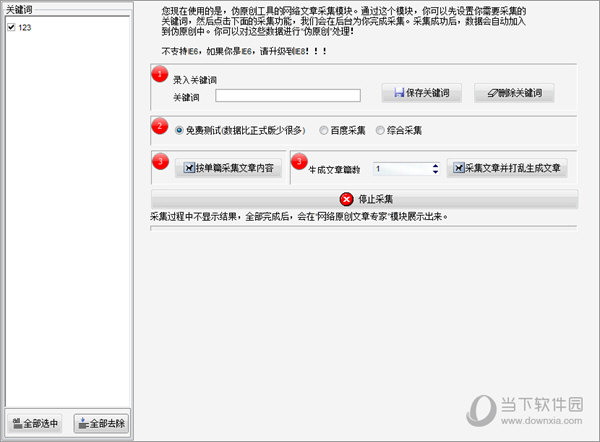
Task: Stop collecting with the 停止采集 button
Action: point(365,199)
